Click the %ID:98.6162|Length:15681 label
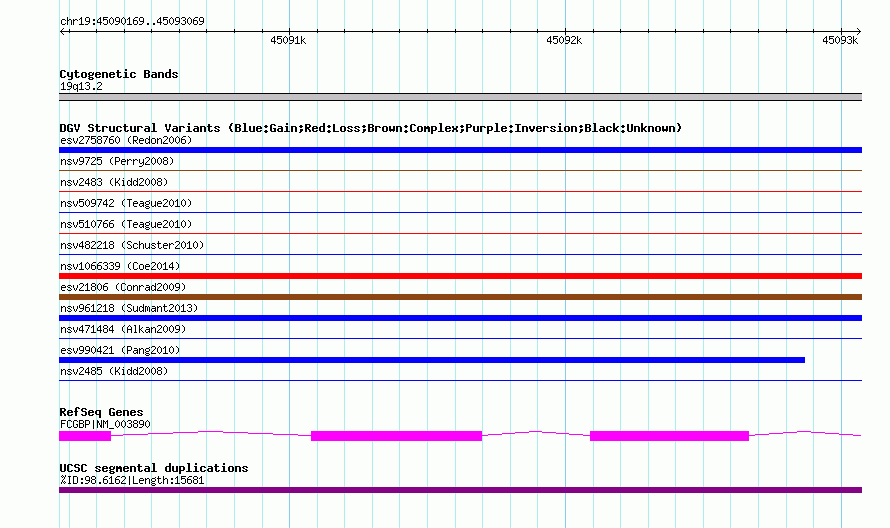 (132, 480)
